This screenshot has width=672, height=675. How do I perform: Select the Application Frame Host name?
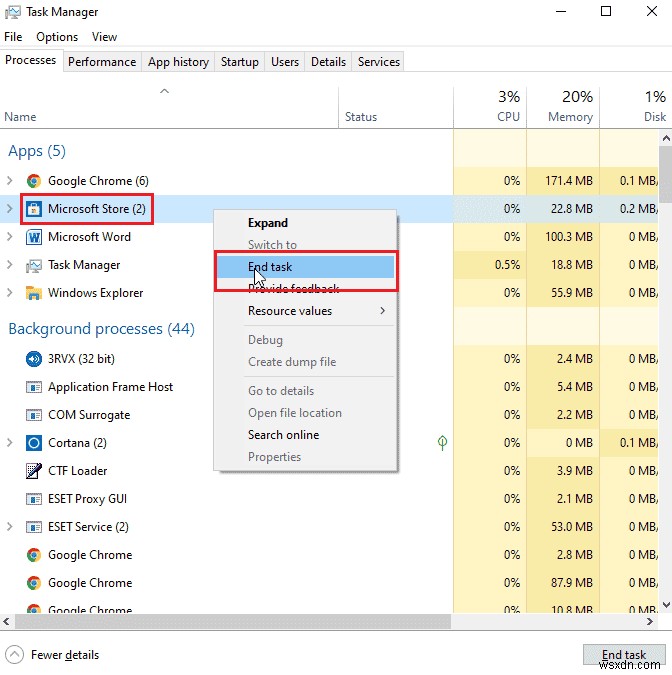tap(110, 387)
